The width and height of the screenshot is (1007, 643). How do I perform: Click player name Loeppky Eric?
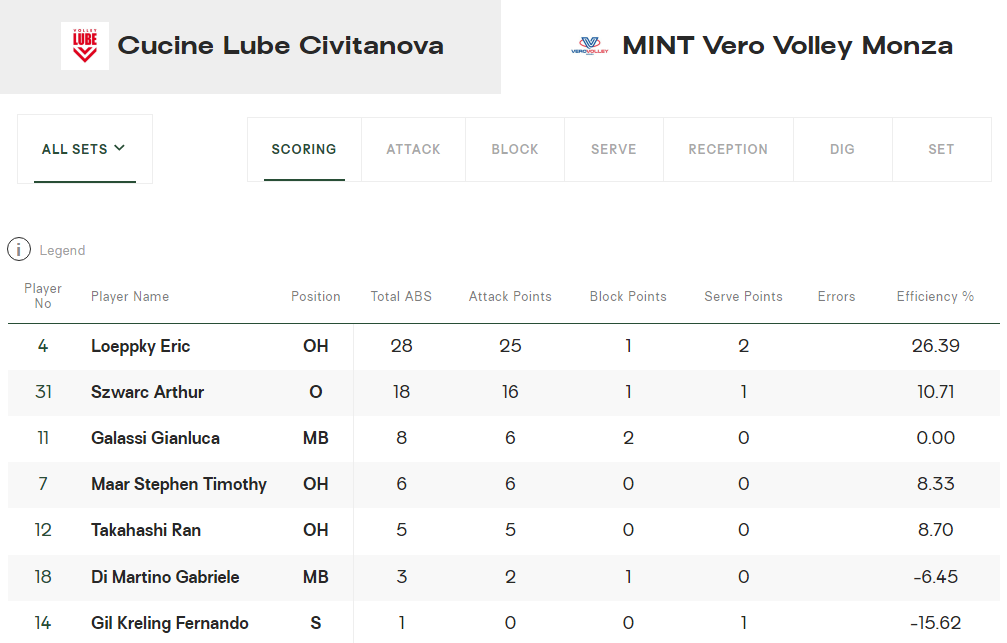(x=141, y=346)
